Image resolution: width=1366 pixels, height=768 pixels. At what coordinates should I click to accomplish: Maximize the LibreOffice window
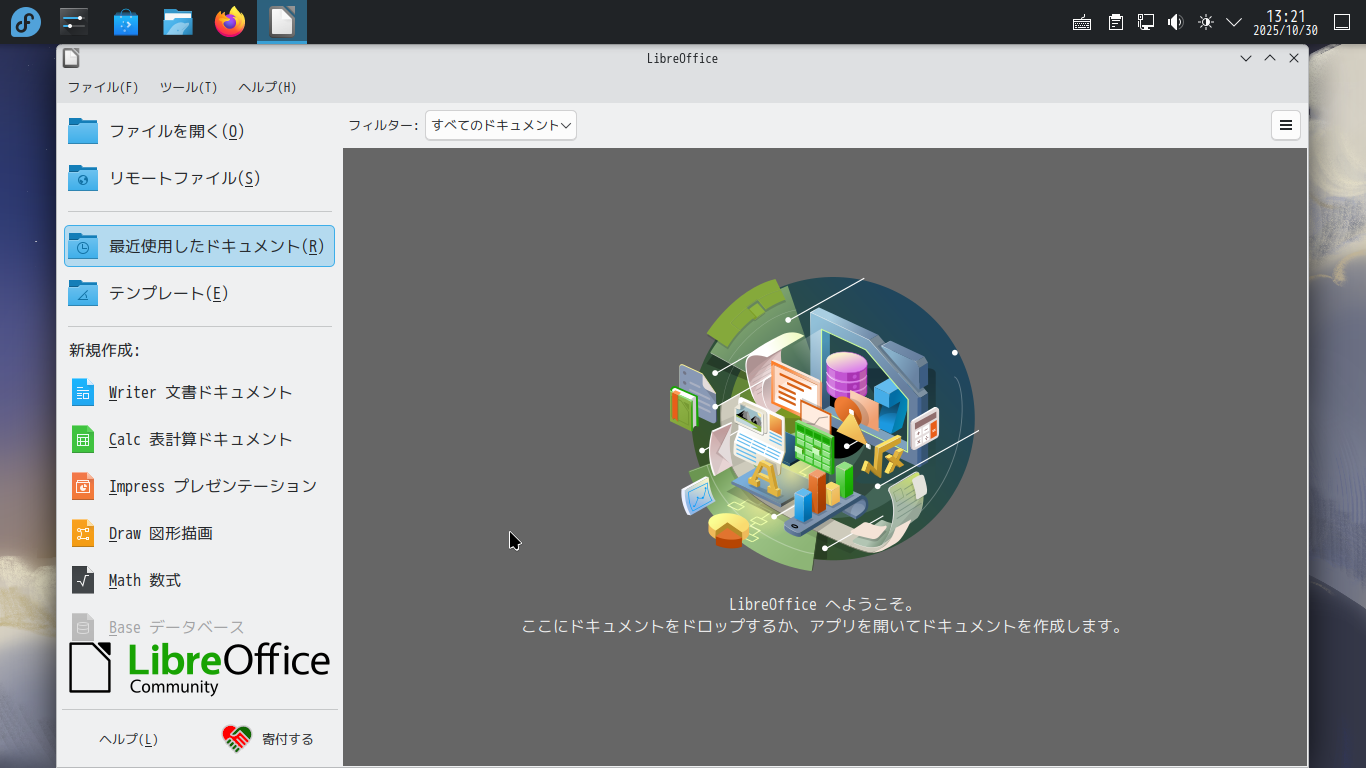(x=1270, y=58)
